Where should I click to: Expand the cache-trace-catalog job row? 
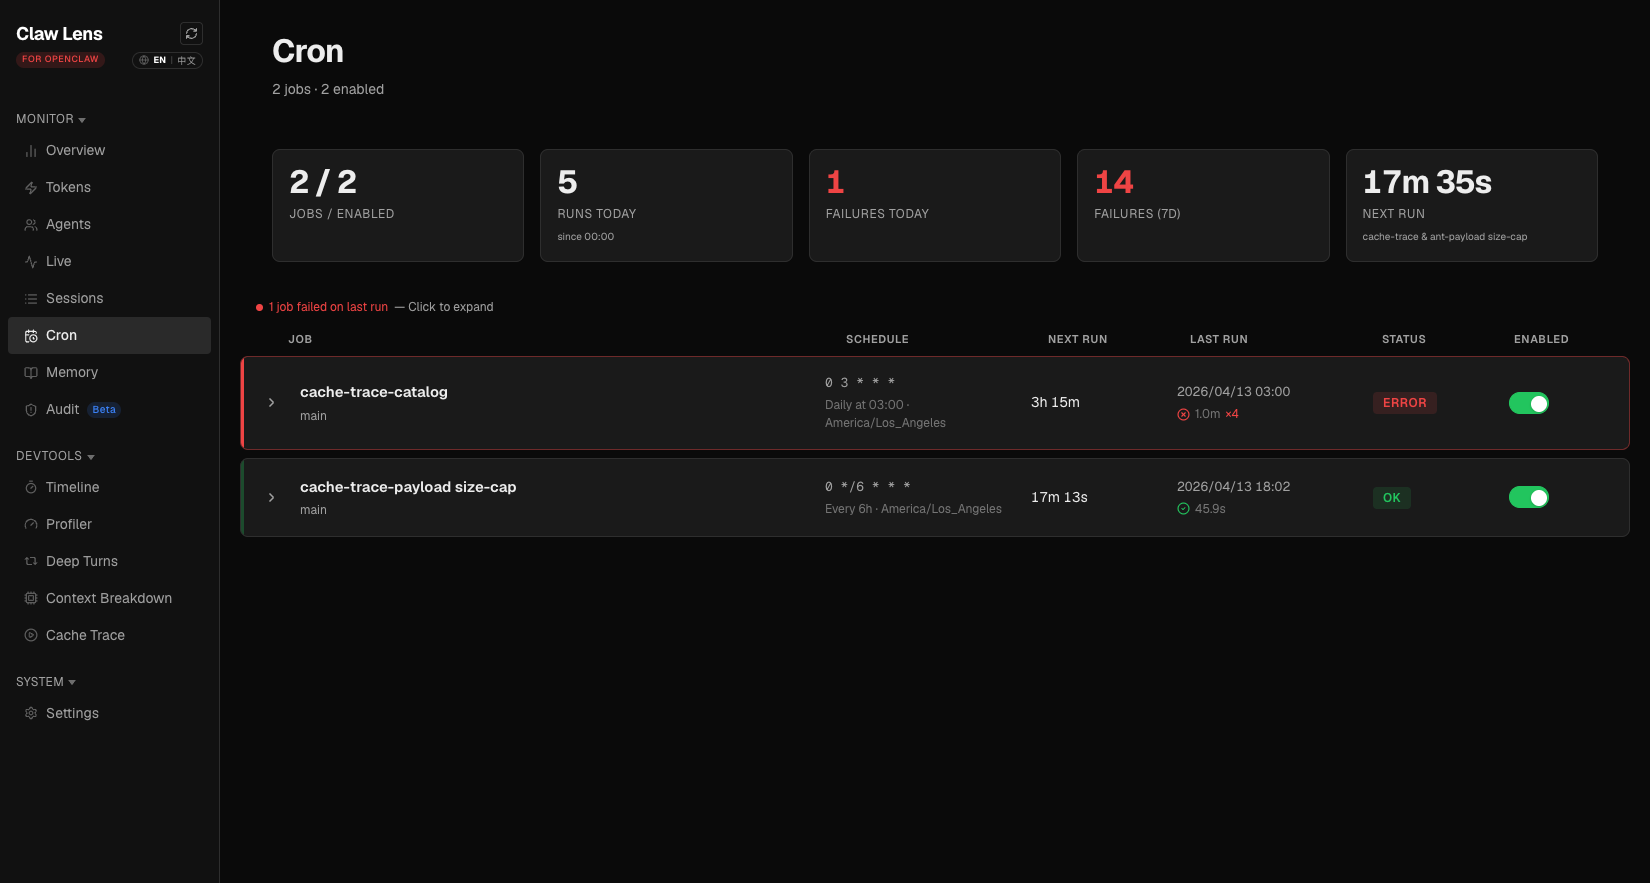coord(272,403)
